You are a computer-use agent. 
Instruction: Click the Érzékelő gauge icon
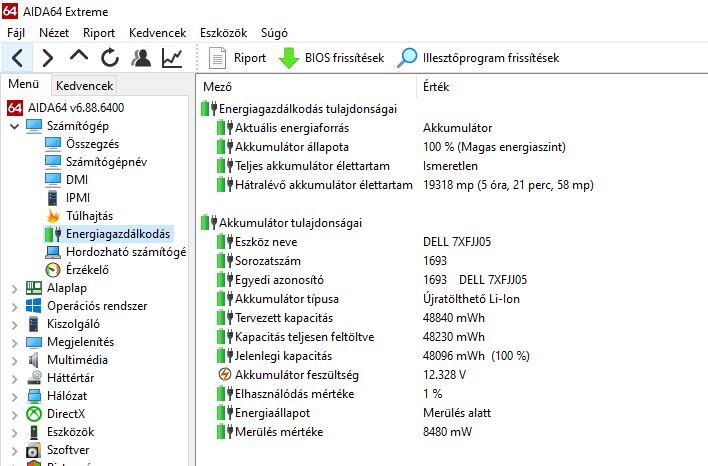point(53,270)
